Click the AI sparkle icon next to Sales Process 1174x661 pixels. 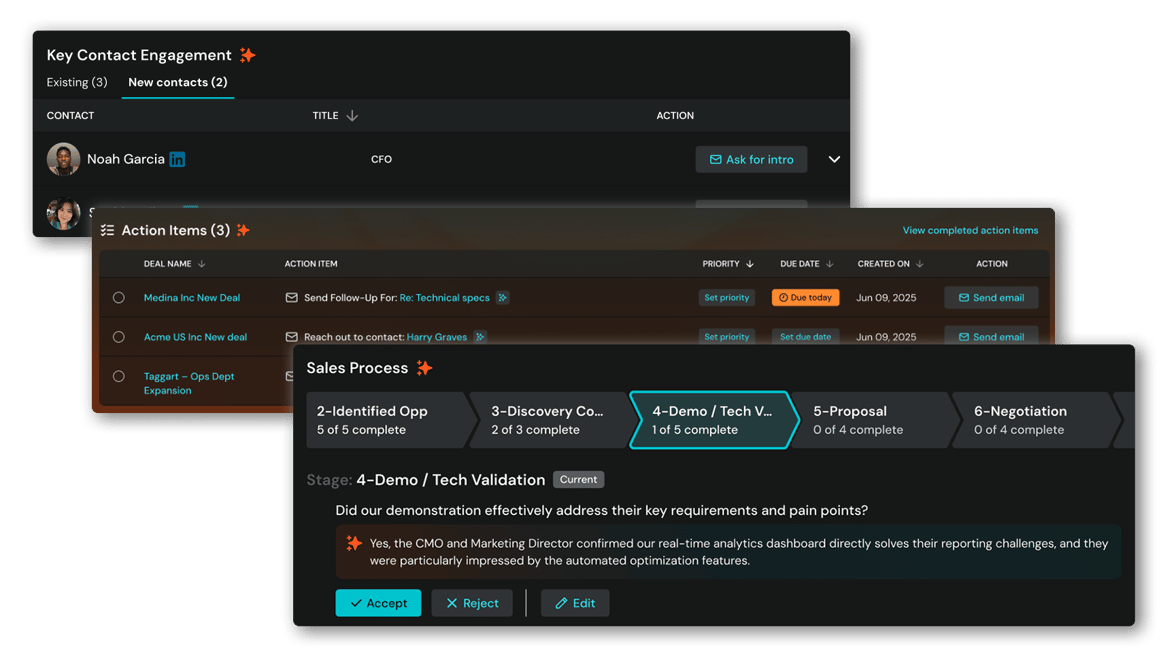click(424, 368)
